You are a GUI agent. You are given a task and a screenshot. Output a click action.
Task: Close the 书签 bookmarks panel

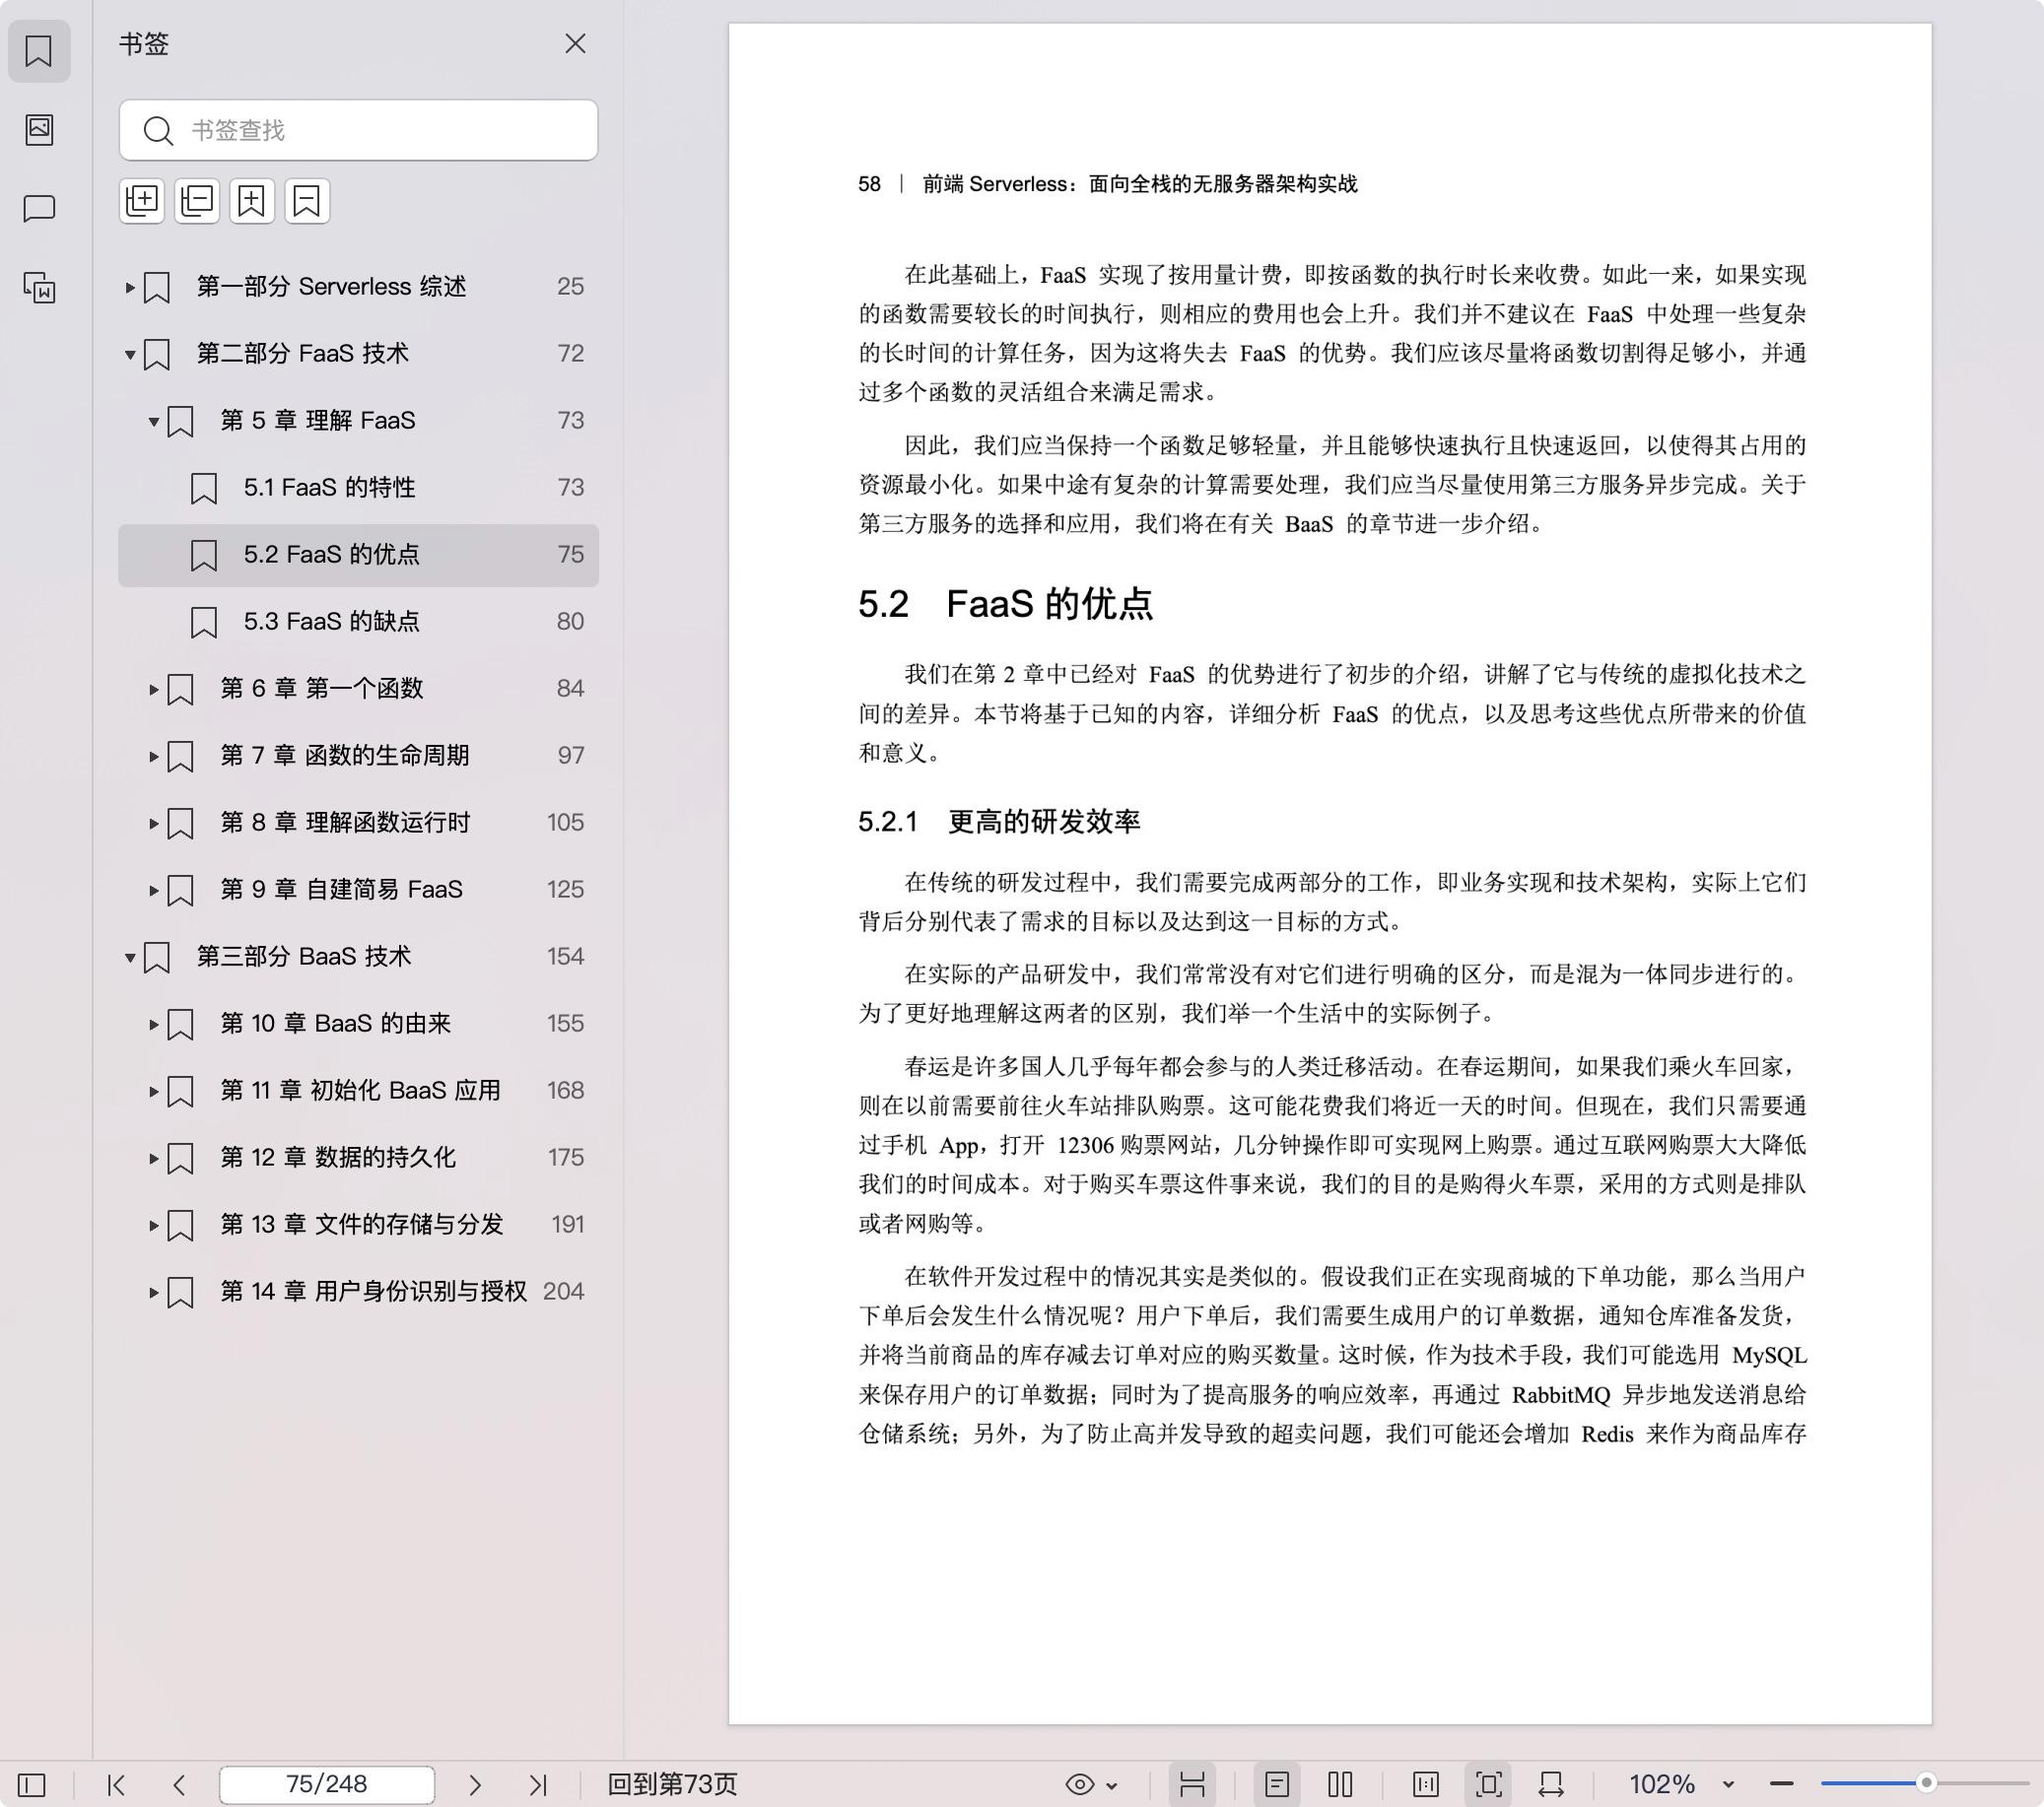click(x=575, y=44)
